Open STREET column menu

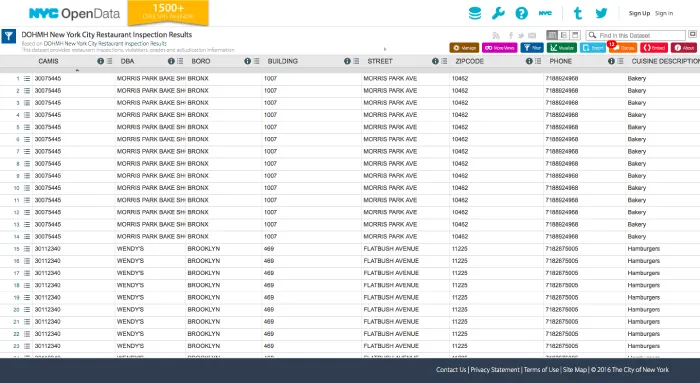tap(444, 61)
